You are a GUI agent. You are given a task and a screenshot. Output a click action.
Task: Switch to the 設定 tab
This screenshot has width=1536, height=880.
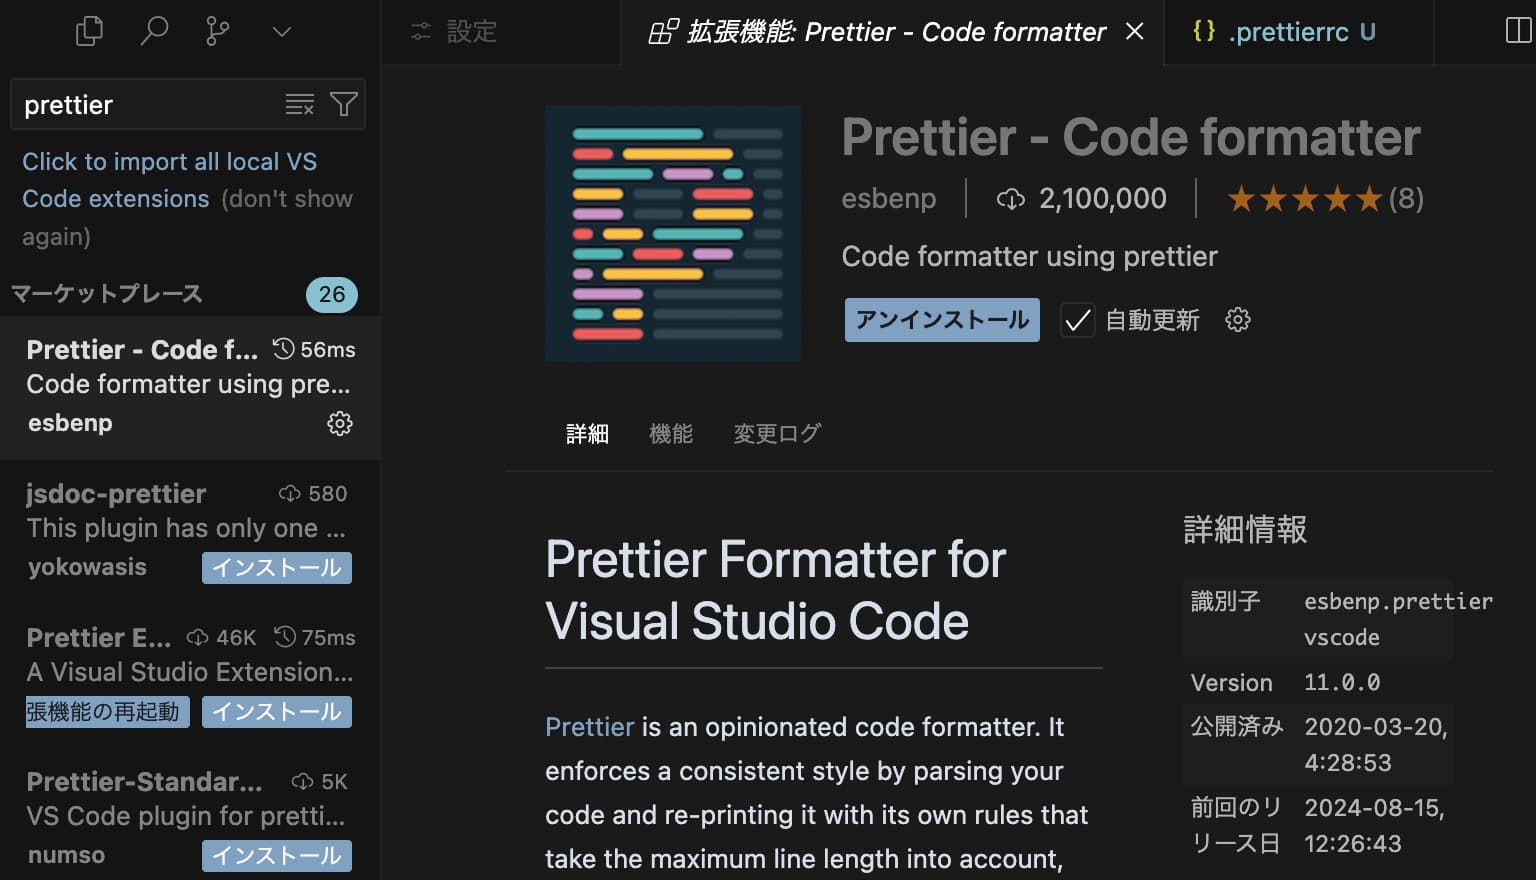(x=500, y=32)
